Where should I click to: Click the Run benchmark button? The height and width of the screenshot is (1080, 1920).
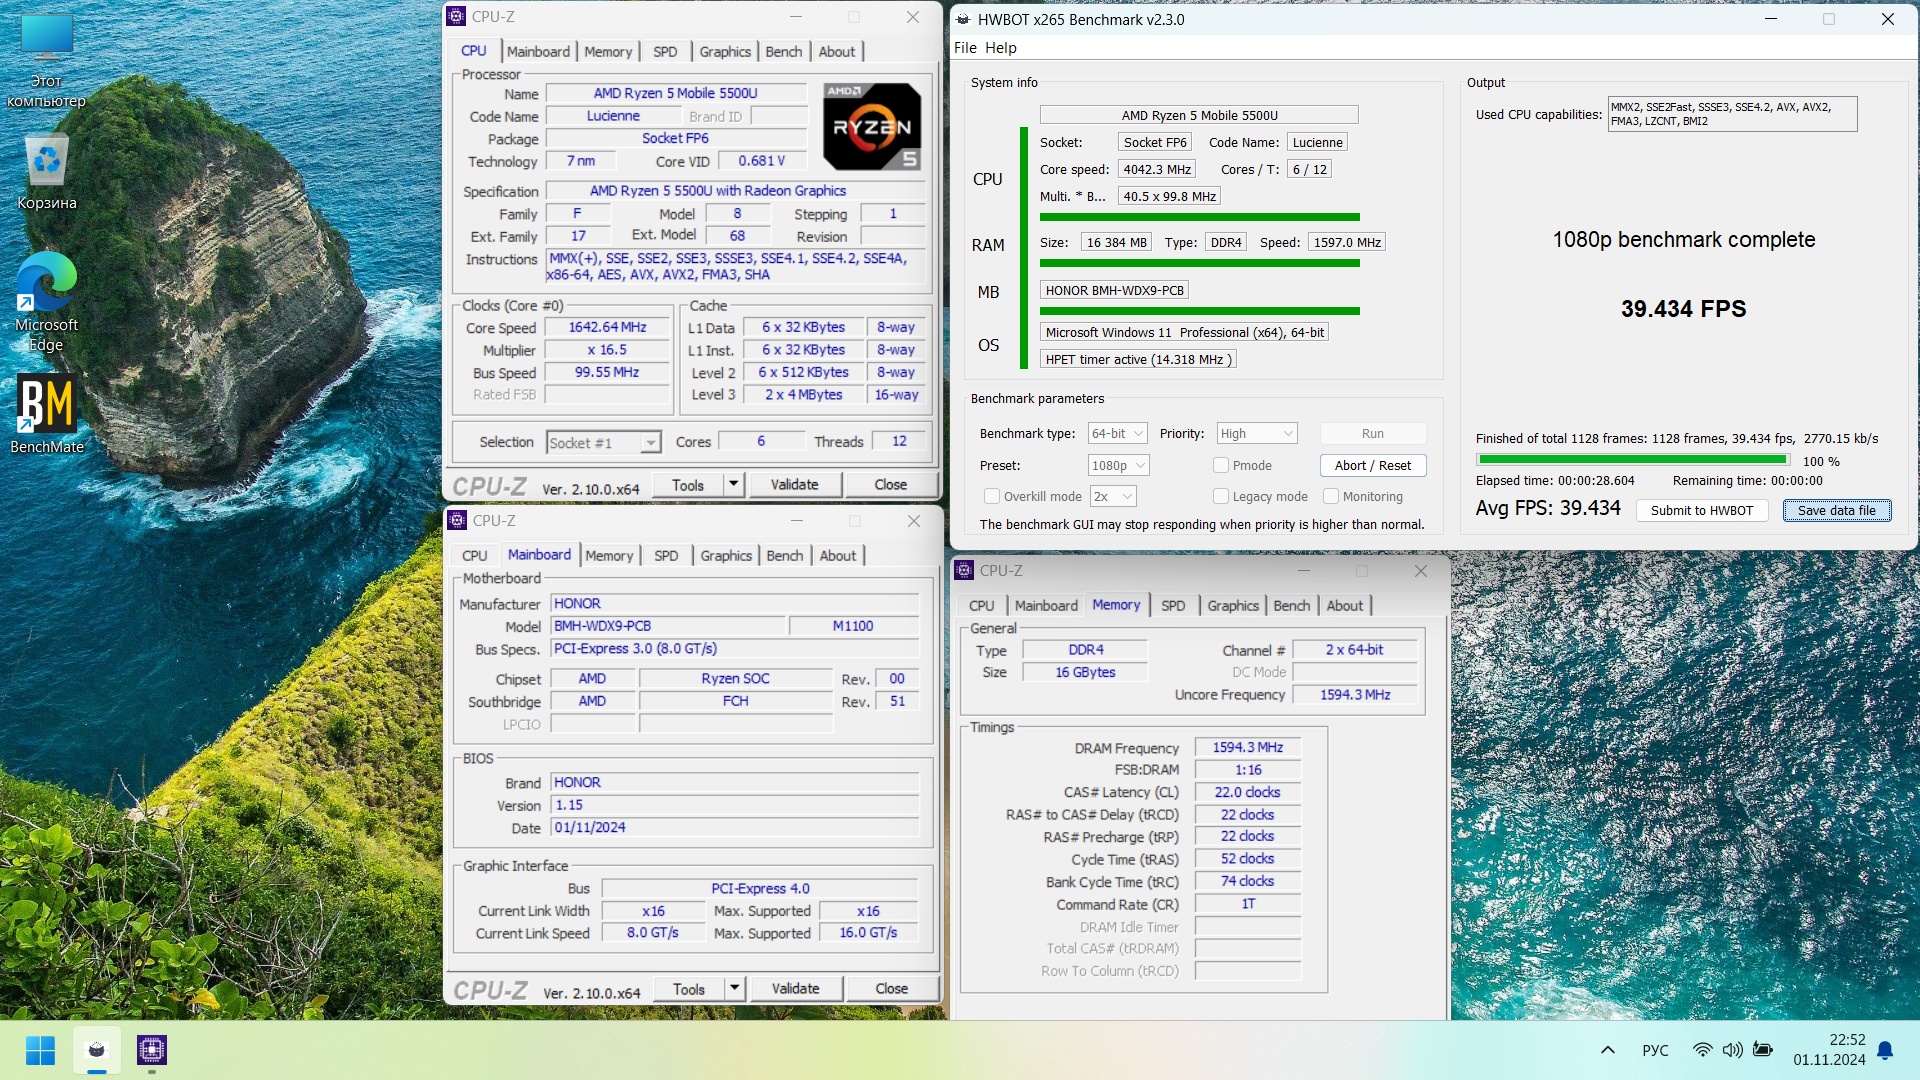tap(1373, 433)
